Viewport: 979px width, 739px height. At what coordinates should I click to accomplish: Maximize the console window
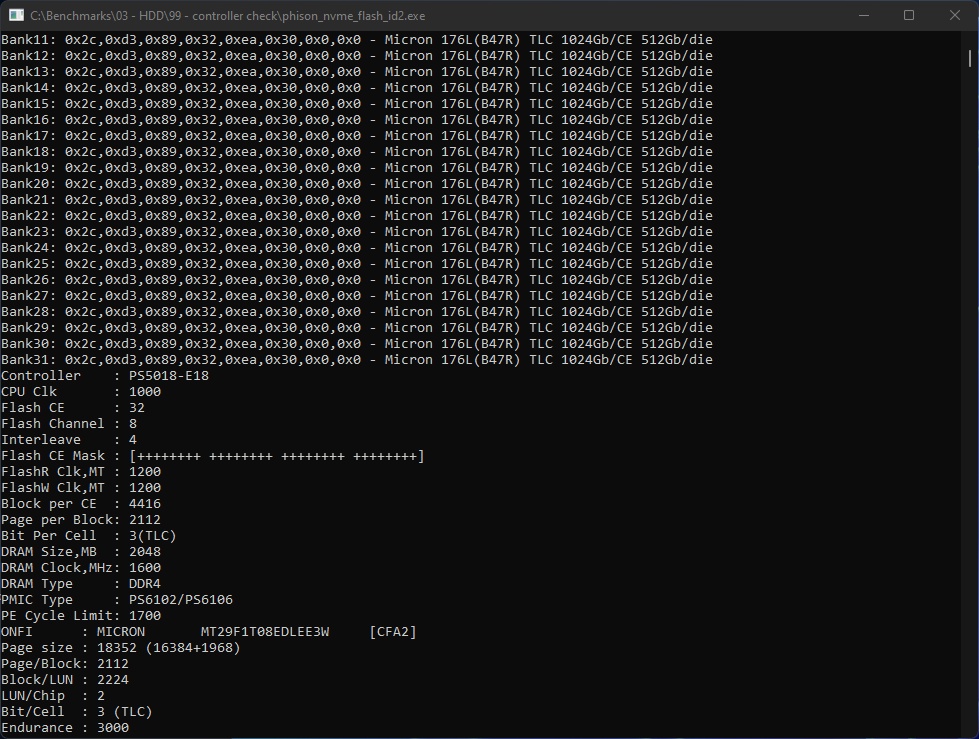pyautogui.click(x=909, y=16)
